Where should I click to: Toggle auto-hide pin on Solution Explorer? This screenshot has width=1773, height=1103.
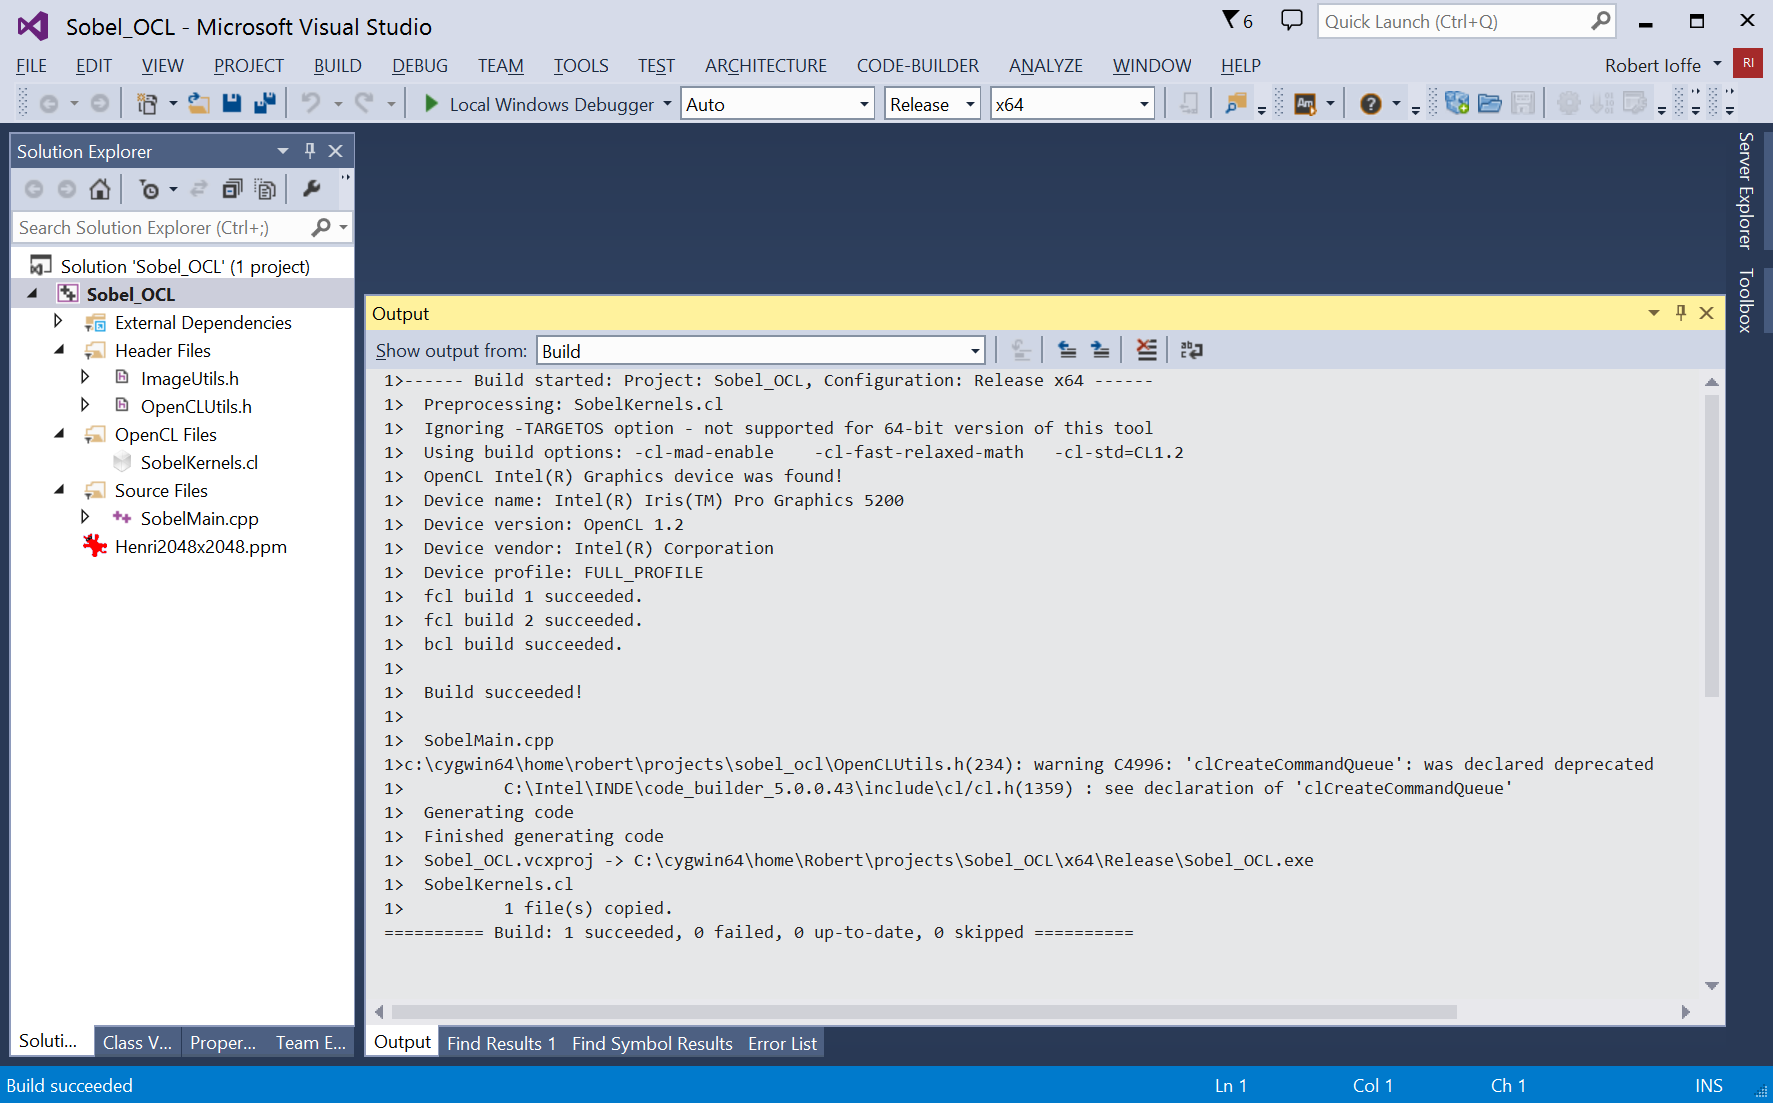coord(310,151)
